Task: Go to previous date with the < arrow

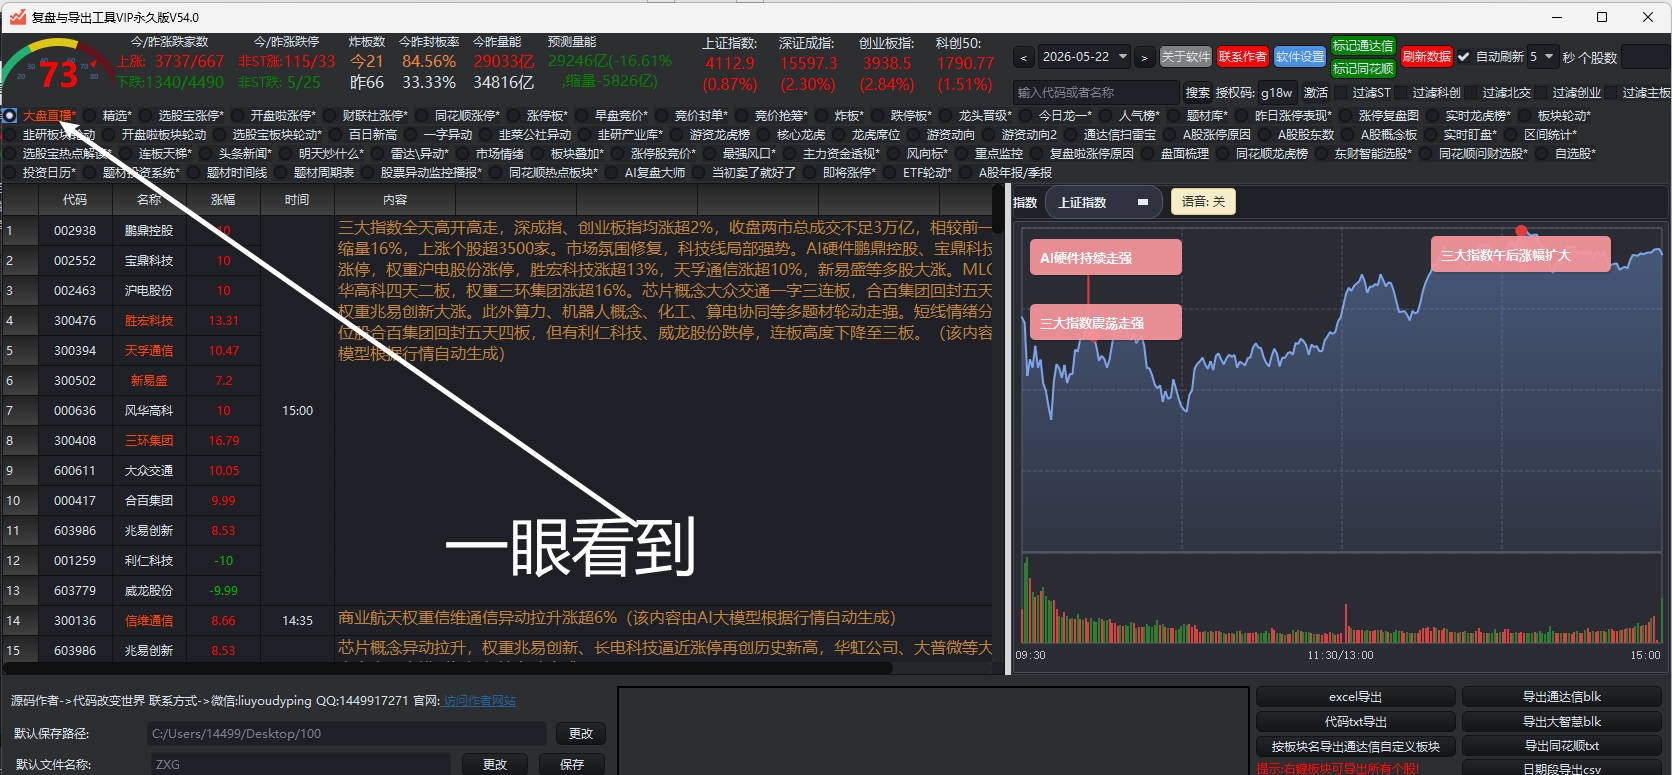Action: point(1023,58)
